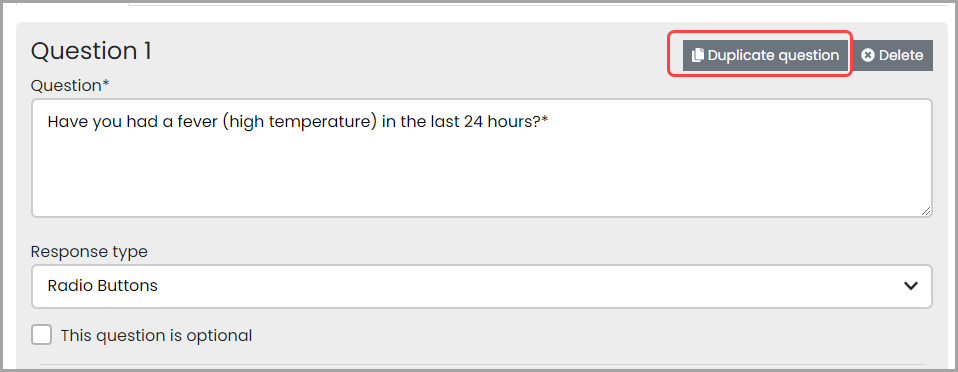Toggle the question optional checkbox
Image resolution: width=958 pixels, height=372 pixels.
coord(42,335)
